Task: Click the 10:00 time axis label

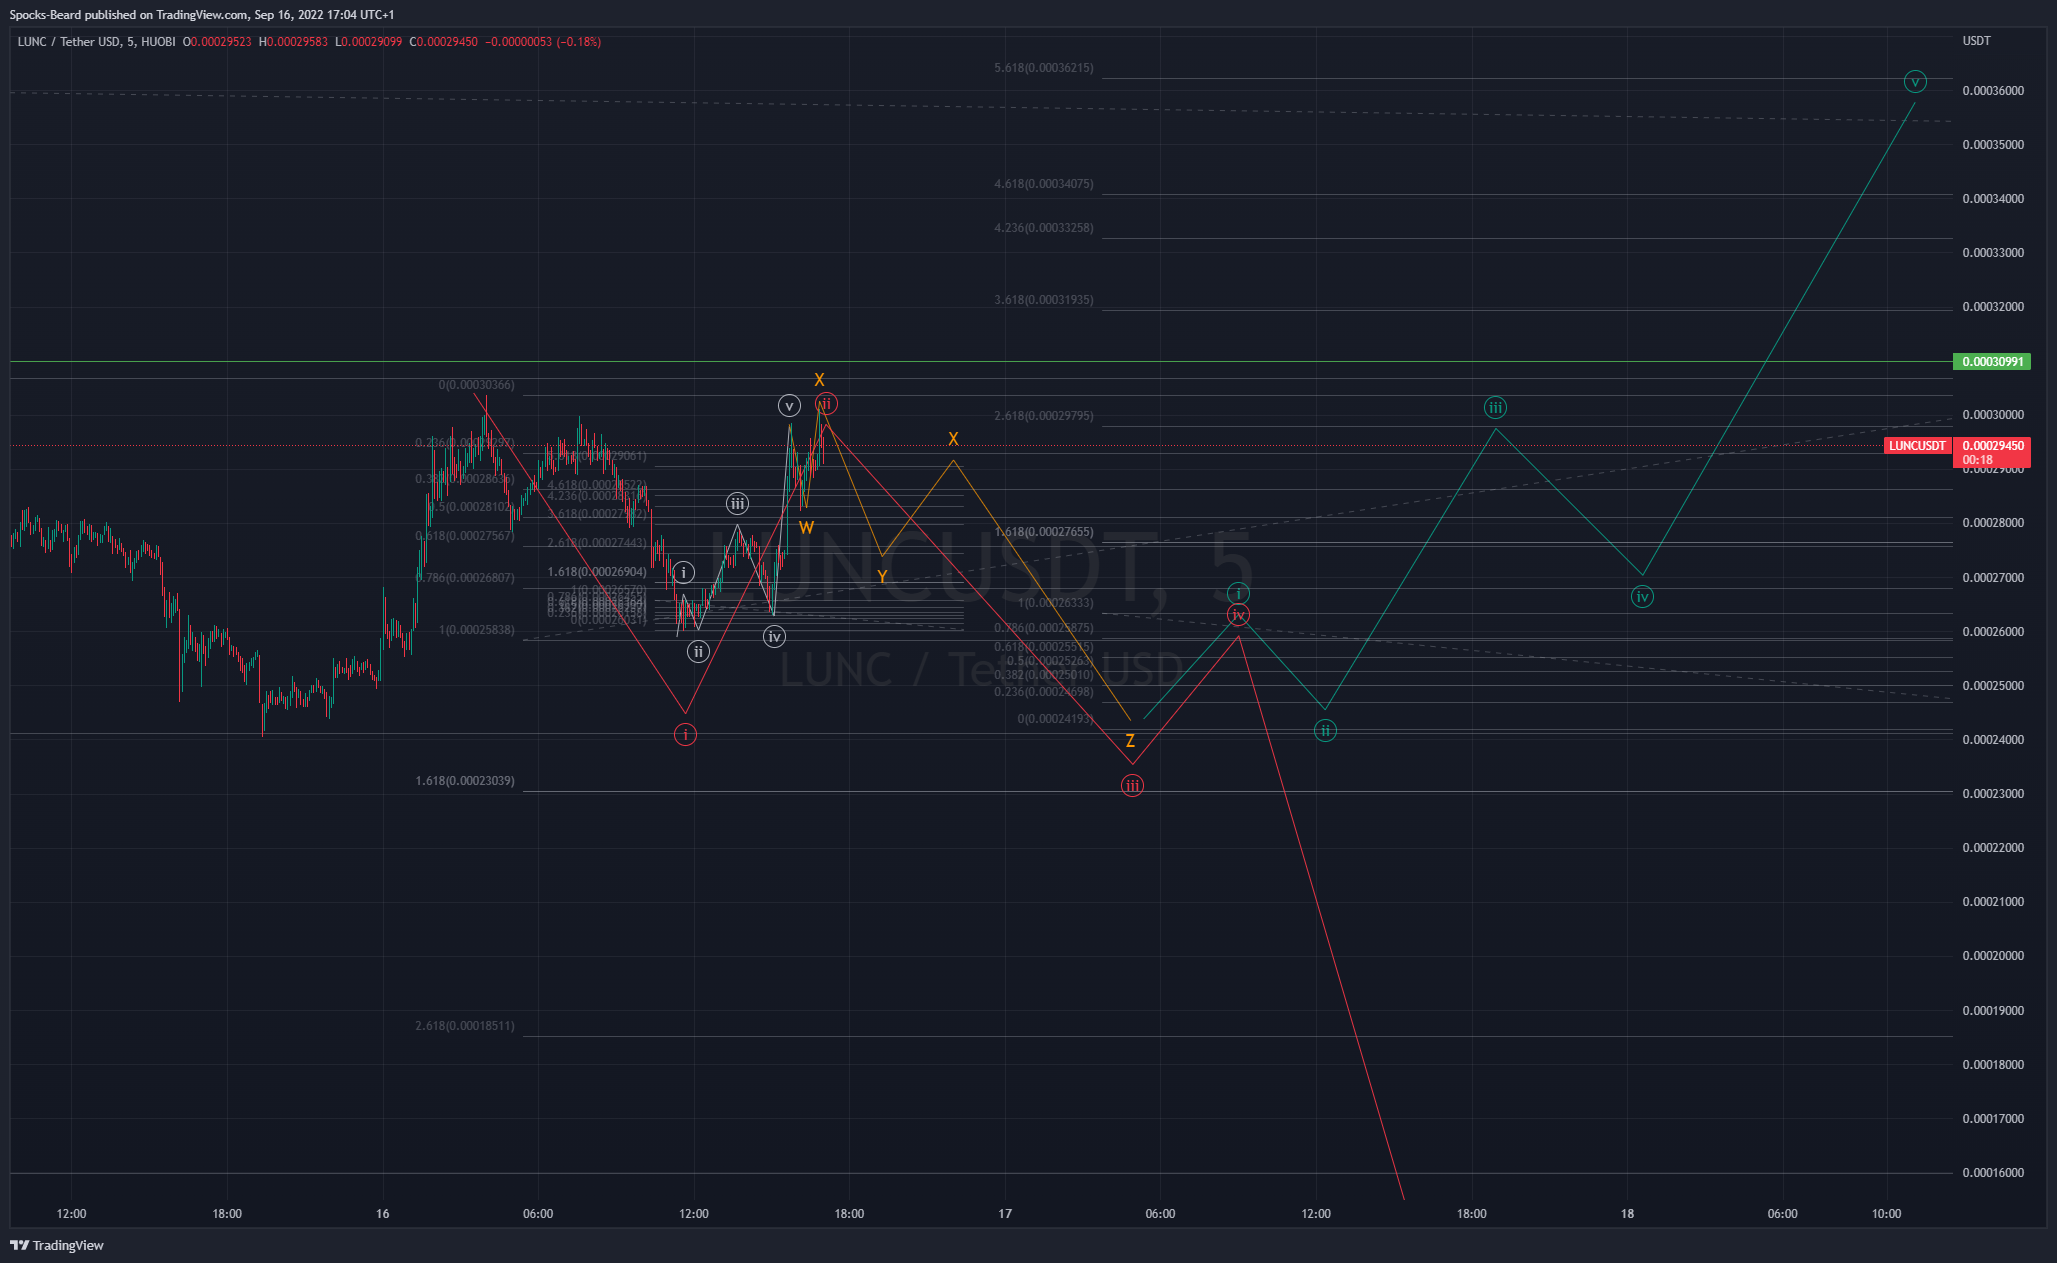Action: click(1887, 1214)
